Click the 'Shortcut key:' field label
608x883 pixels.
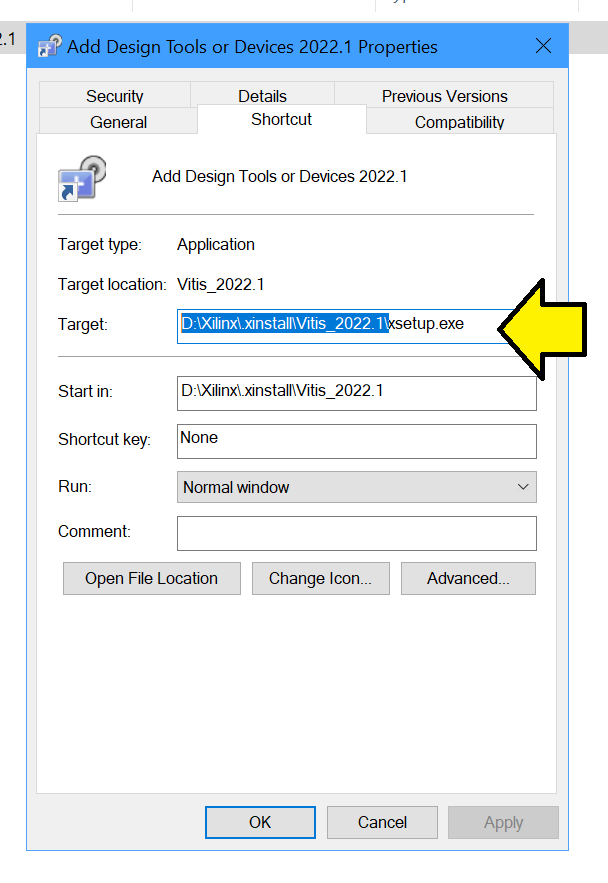(x=104, y=439)
